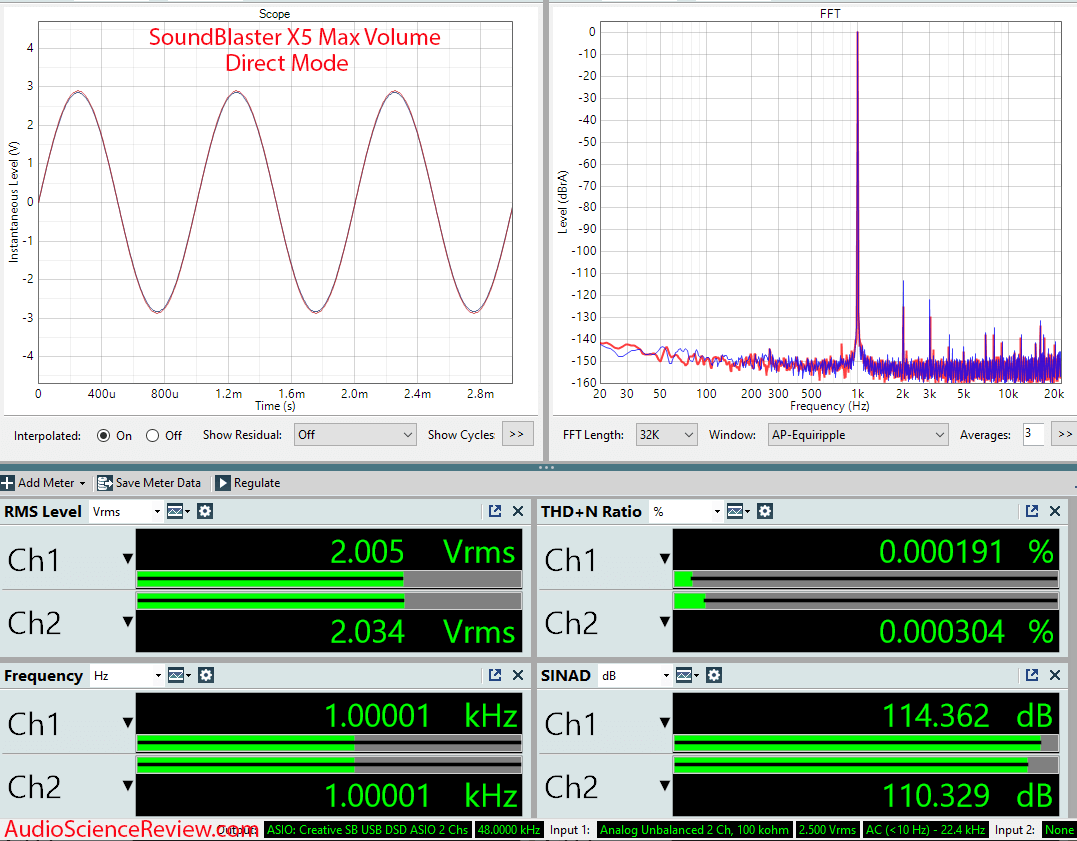Viewport: 1077px width, 841px height.
Task: Expand RMS Level Ch2 channel arrow
Action: pos(128,622)
